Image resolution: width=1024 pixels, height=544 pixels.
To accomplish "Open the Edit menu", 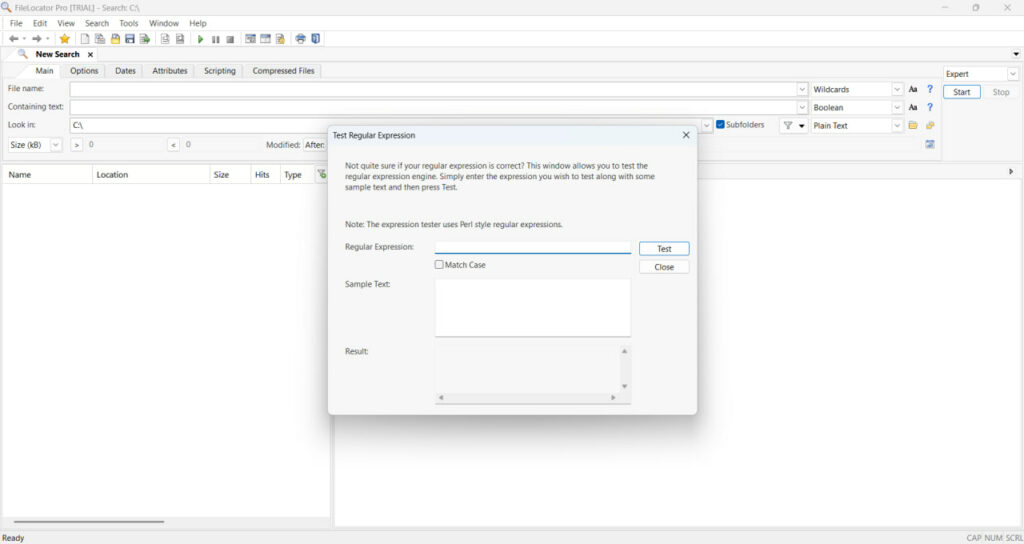I will coord(40,23).
